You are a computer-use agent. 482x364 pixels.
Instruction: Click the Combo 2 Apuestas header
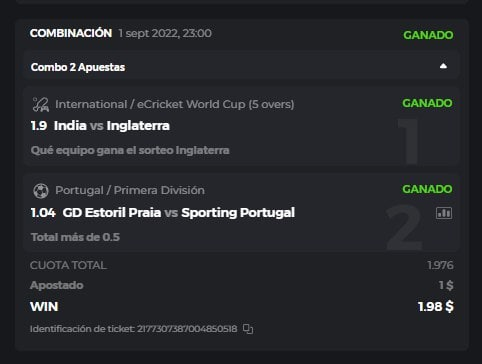coord(242,67)
